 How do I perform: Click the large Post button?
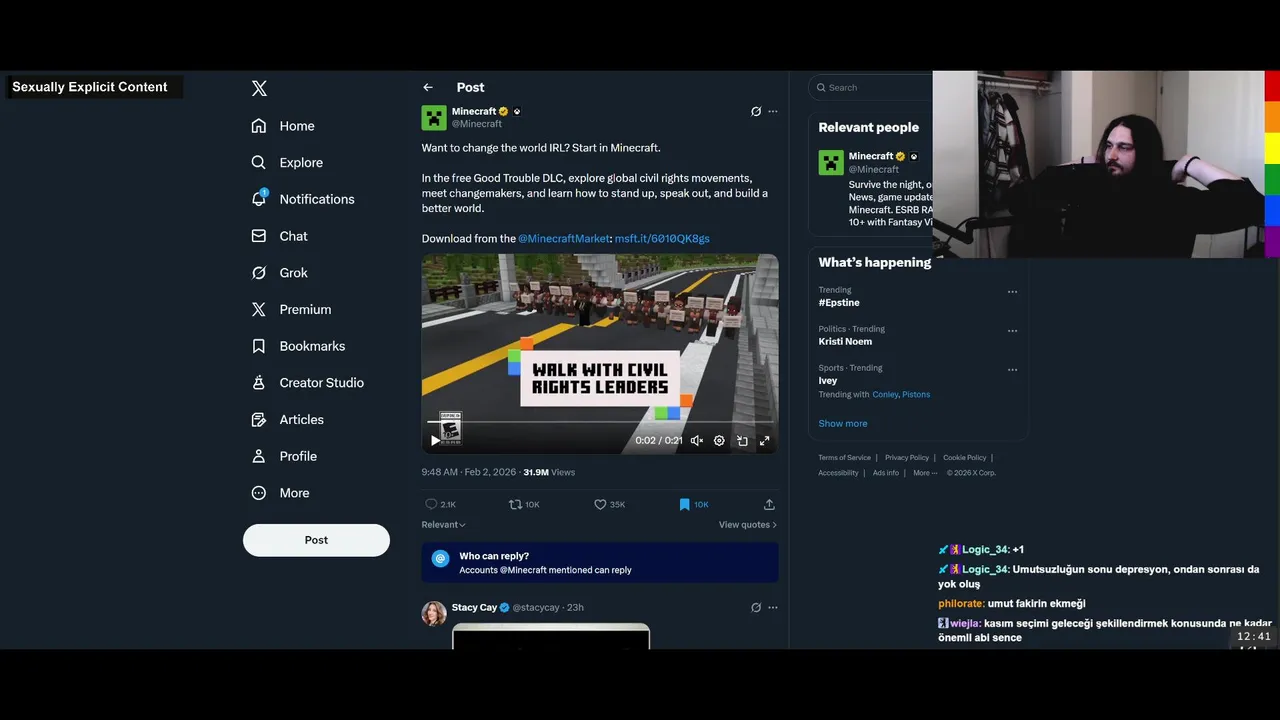(316, 540)
